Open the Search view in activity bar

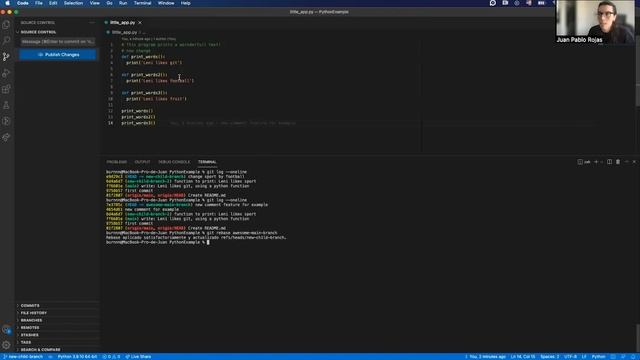tap(6, 40)
